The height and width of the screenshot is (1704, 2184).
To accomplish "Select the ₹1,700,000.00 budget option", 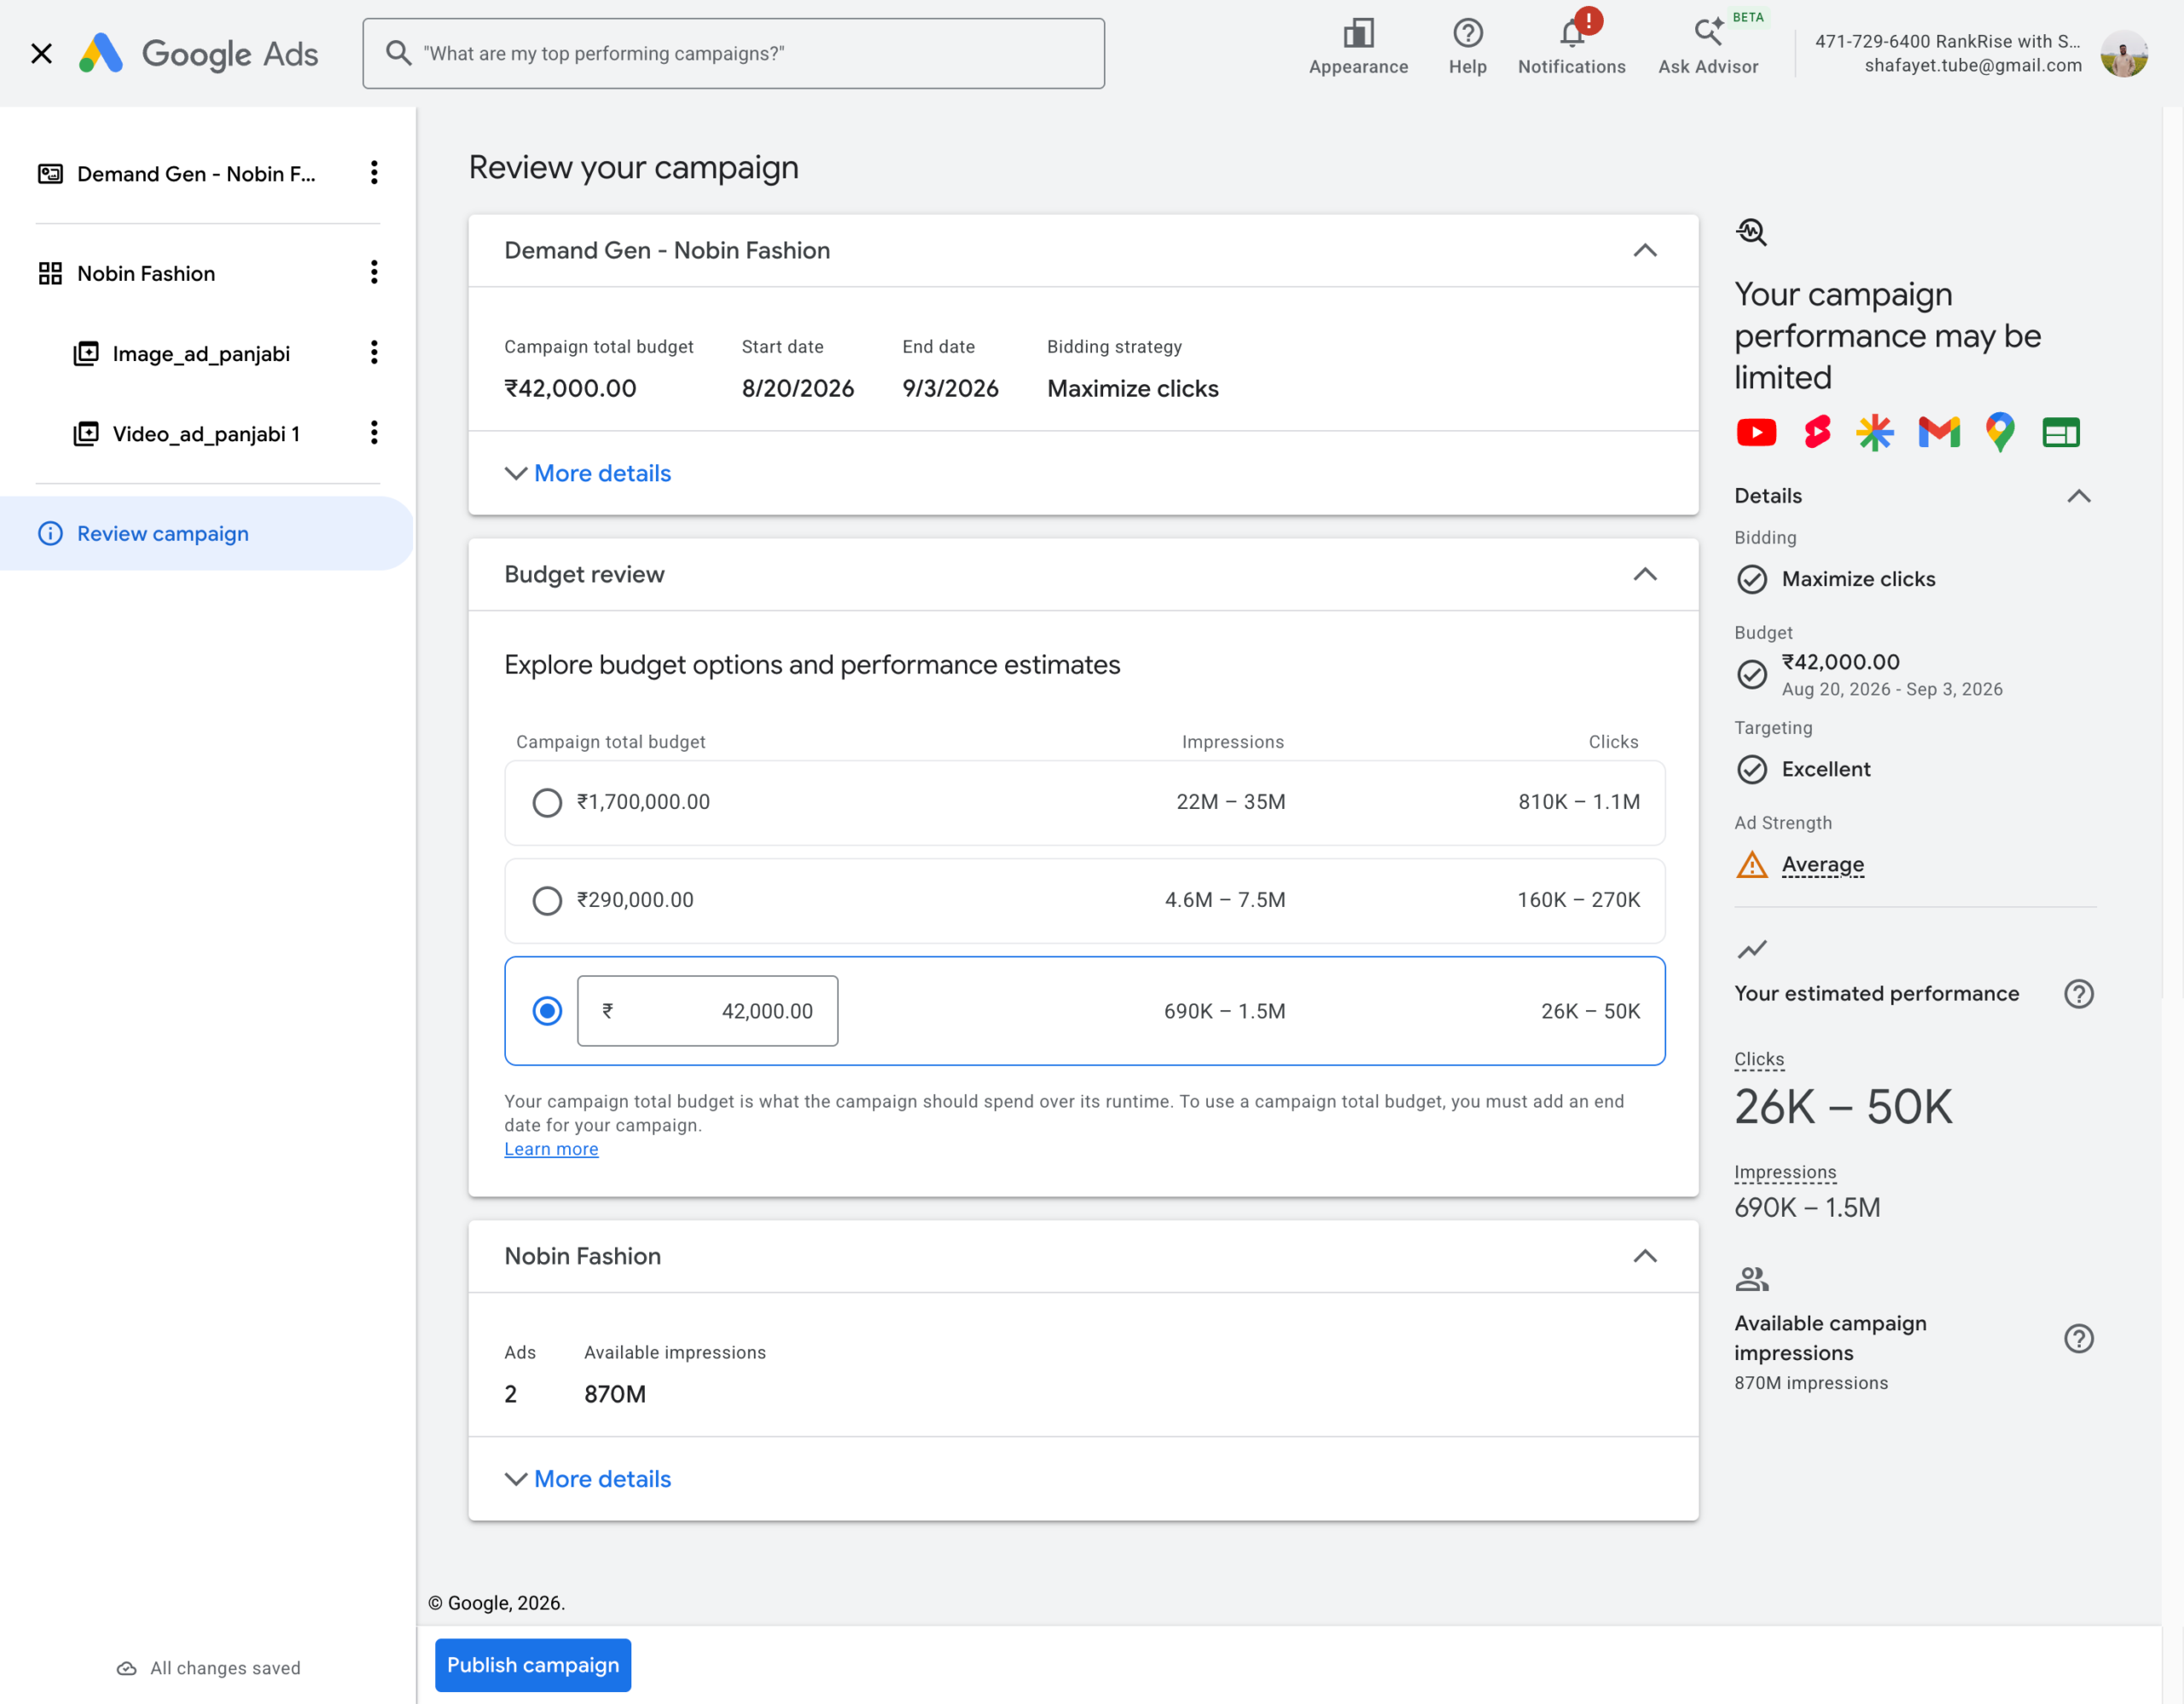I will click(x=547, y=803).
